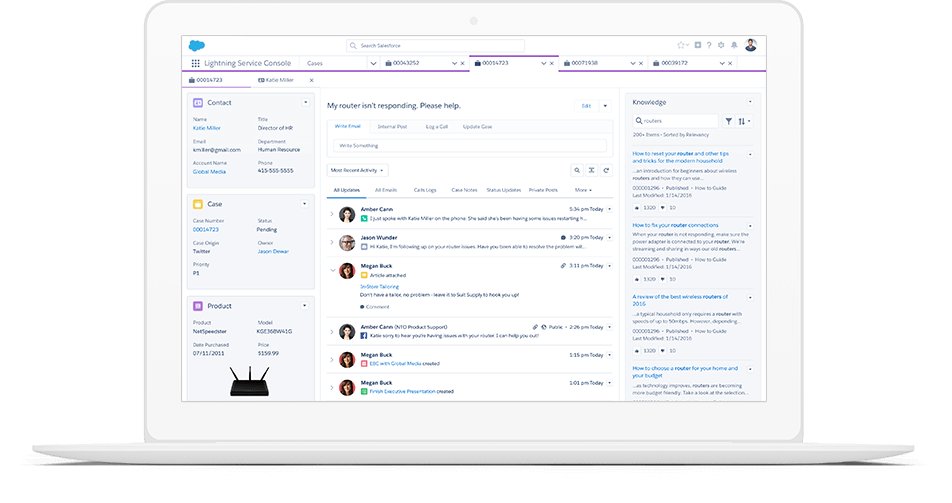The height and width of the screenshot is (503, 952).
Task: Open the Setup gear icon
Action: pyautogui.click(x=722, y=45)
